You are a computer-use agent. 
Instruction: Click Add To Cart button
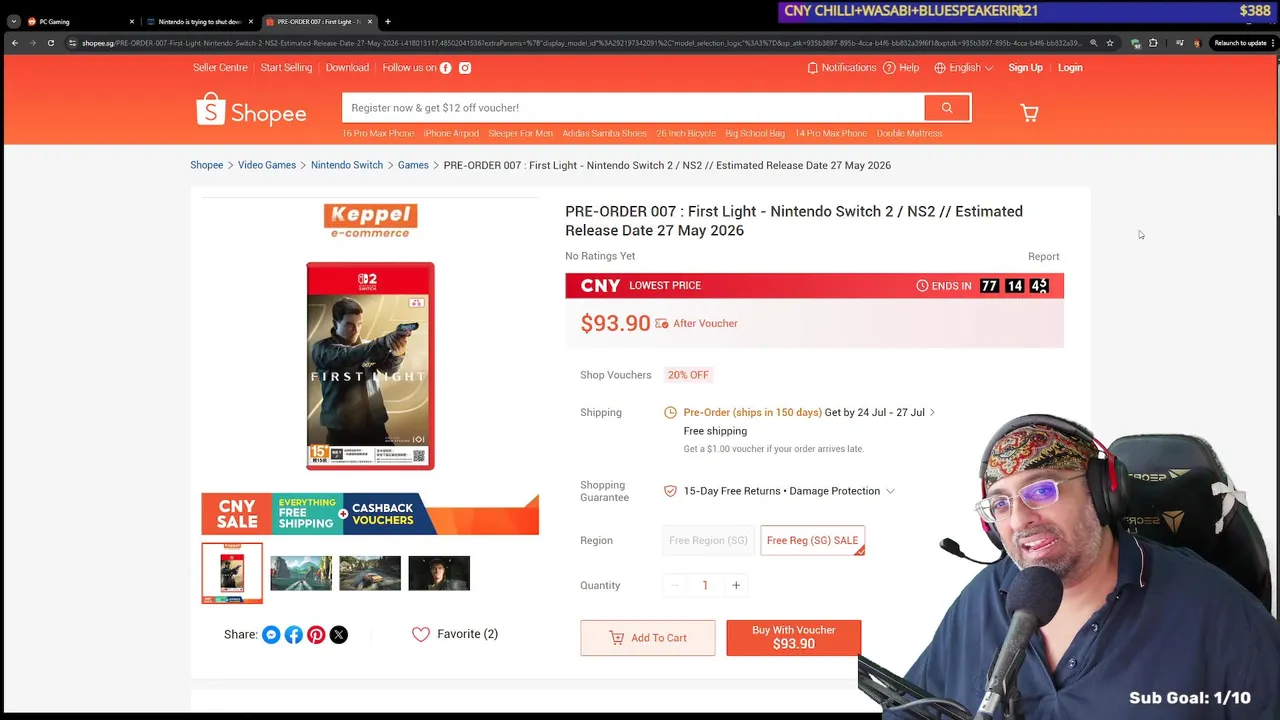[x=648, y=638]
